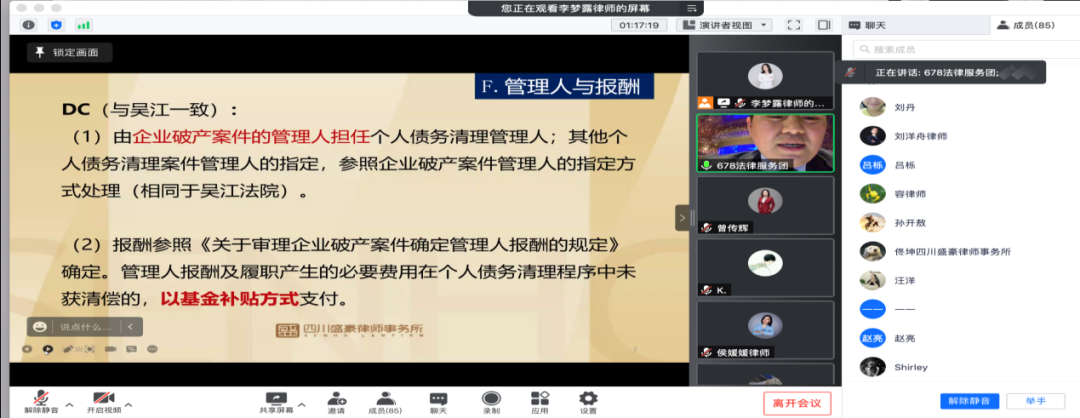Go to next slide arrow
The width and height of the screenshot is (1080, 418).
tap(48, 349)
